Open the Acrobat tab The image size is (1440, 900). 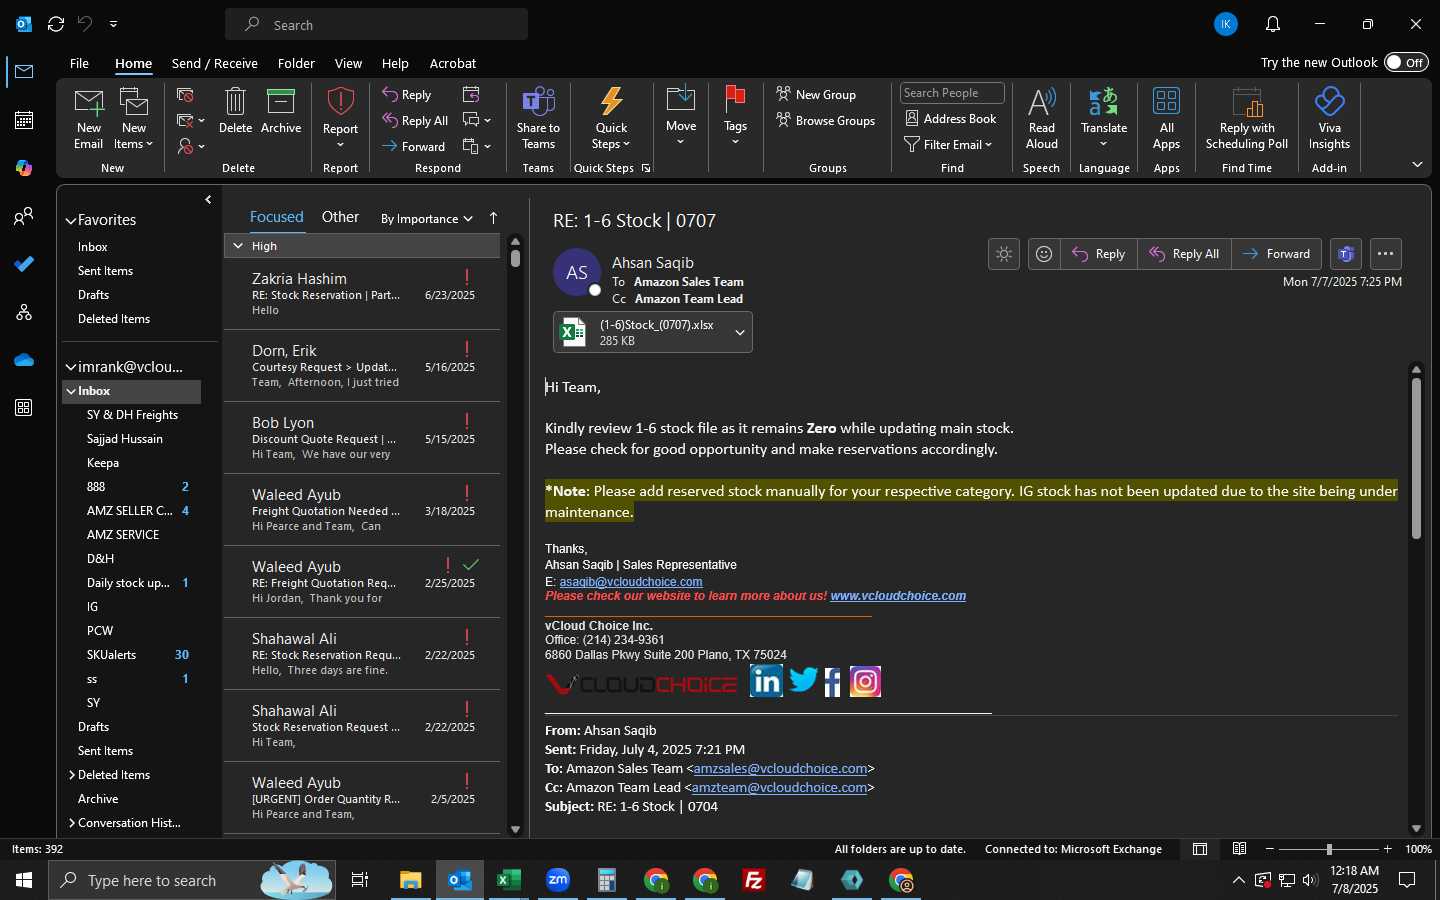[453, 63]
